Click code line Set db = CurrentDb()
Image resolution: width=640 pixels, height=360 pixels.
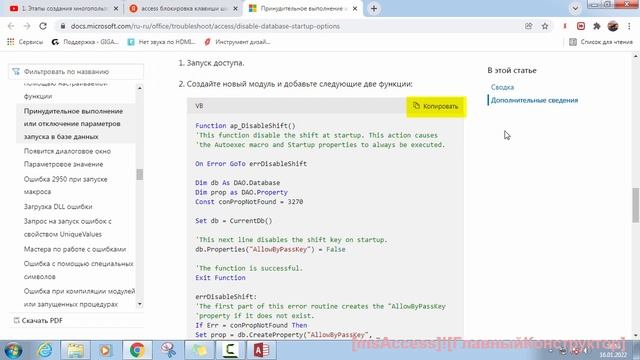click(233, 221)
